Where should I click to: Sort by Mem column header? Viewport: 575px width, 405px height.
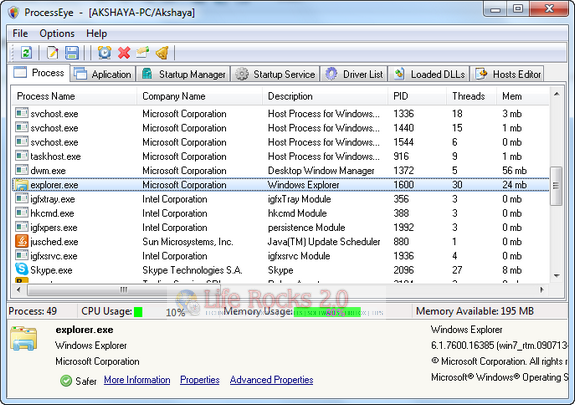(523, 96)
